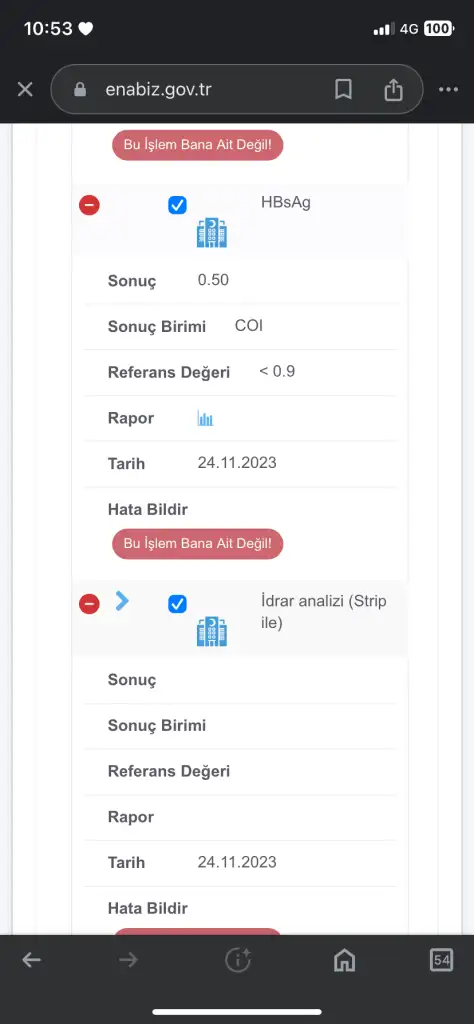Screen dimensions: 474x1024
Task: Open the AI info assistant icon
Action: coord(238,959)
